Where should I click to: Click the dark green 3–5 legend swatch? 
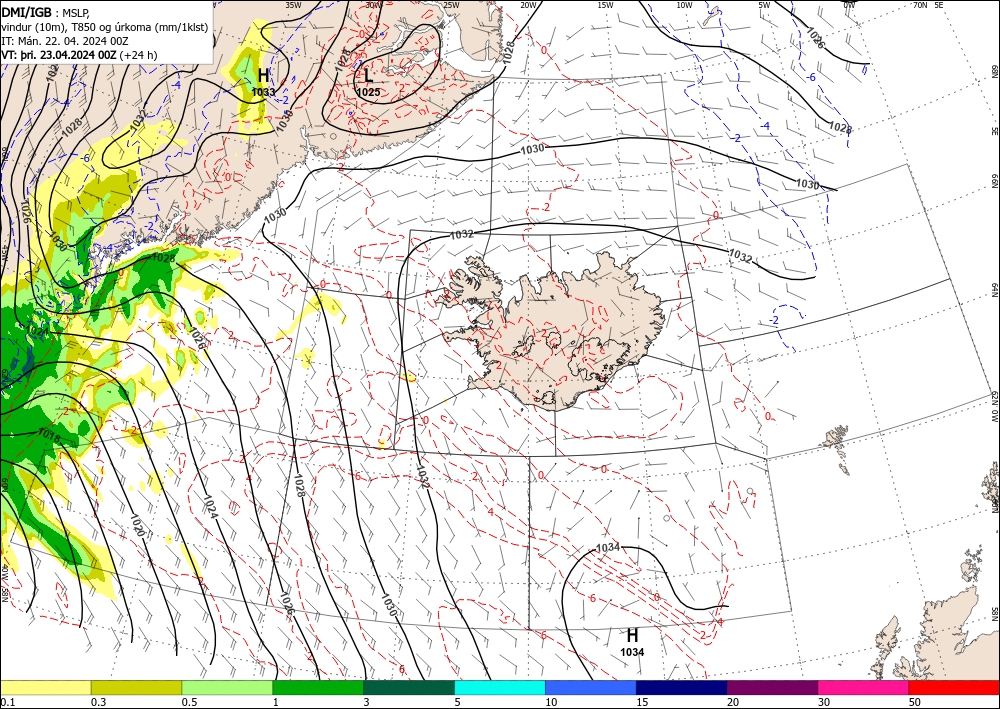(409, 687)
